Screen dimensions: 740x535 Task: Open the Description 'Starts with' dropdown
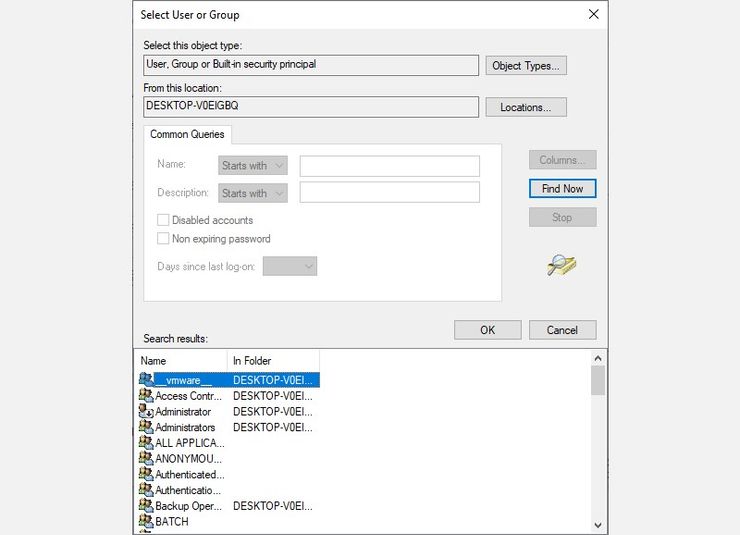[x=252, y=193]
